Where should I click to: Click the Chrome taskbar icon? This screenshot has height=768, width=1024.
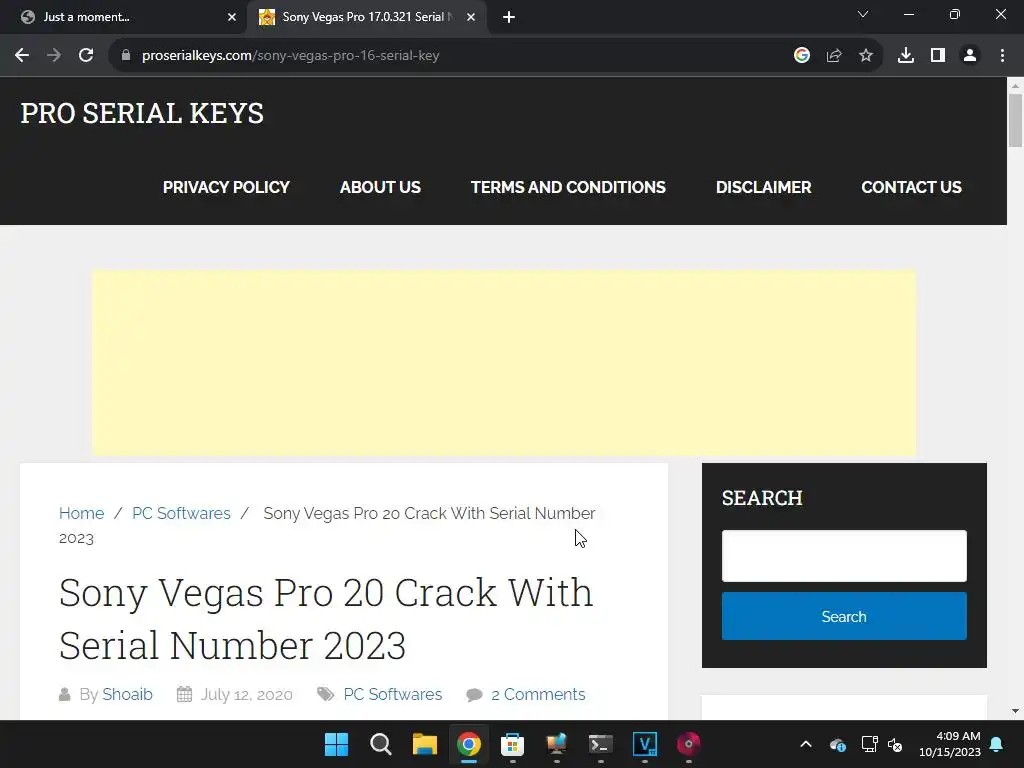[x=468, y=744]
